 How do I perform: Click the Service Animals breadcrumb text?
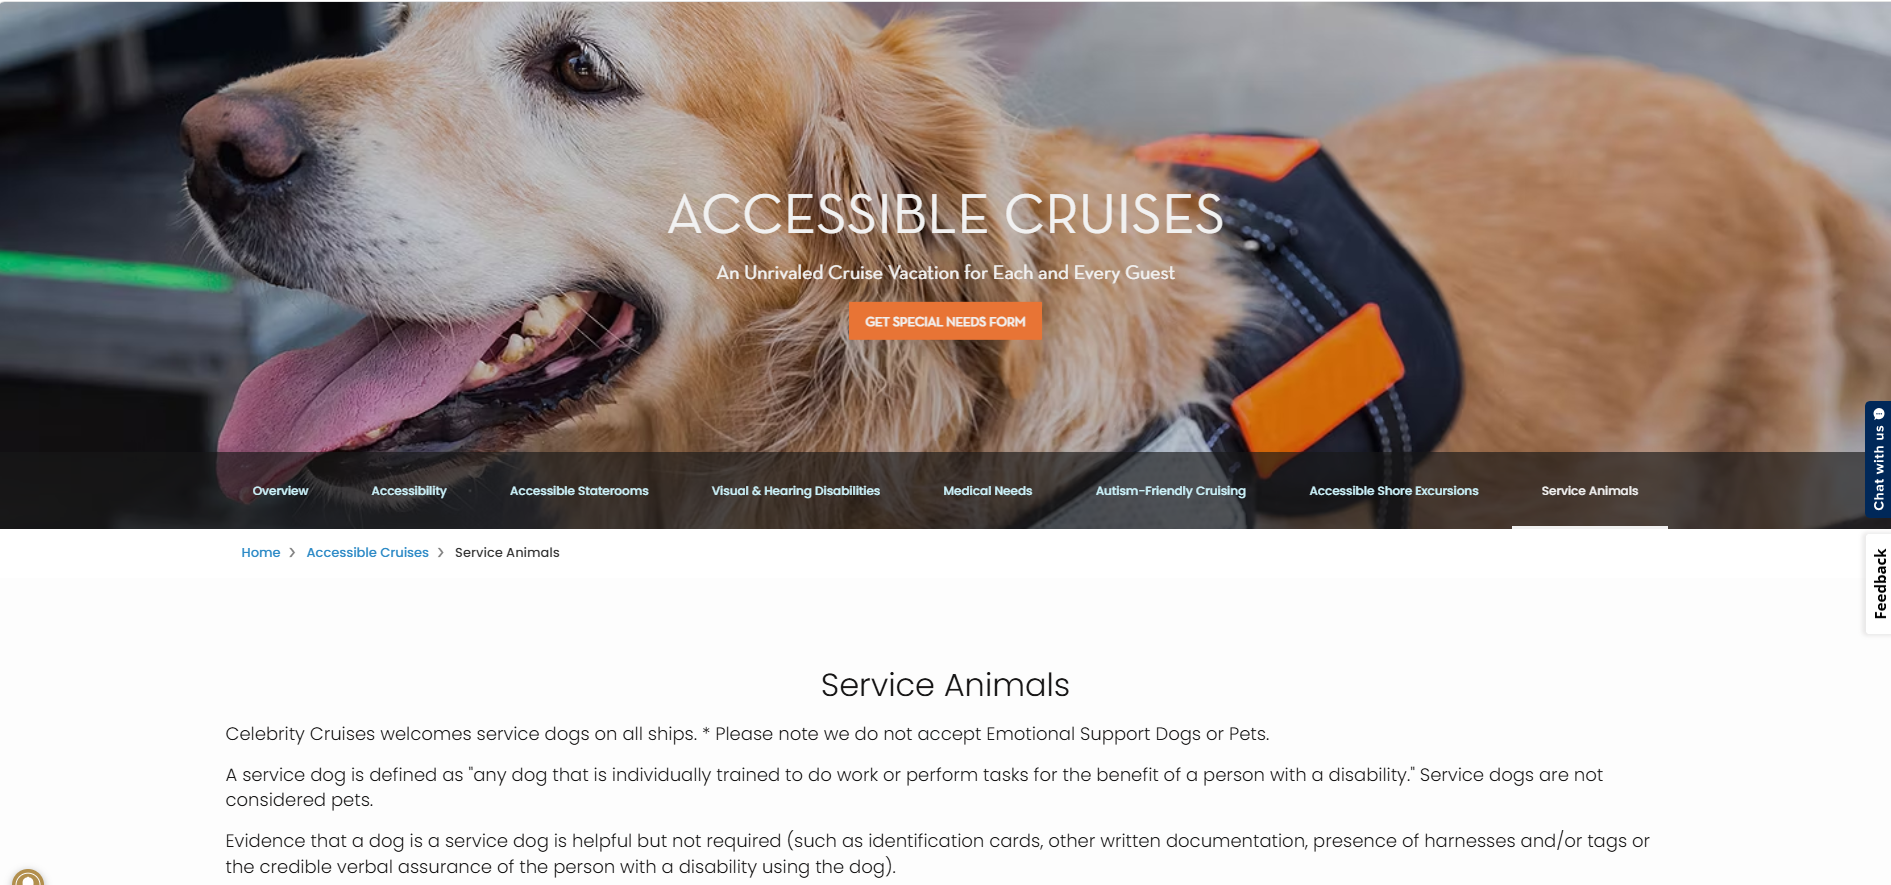point(507,553)
